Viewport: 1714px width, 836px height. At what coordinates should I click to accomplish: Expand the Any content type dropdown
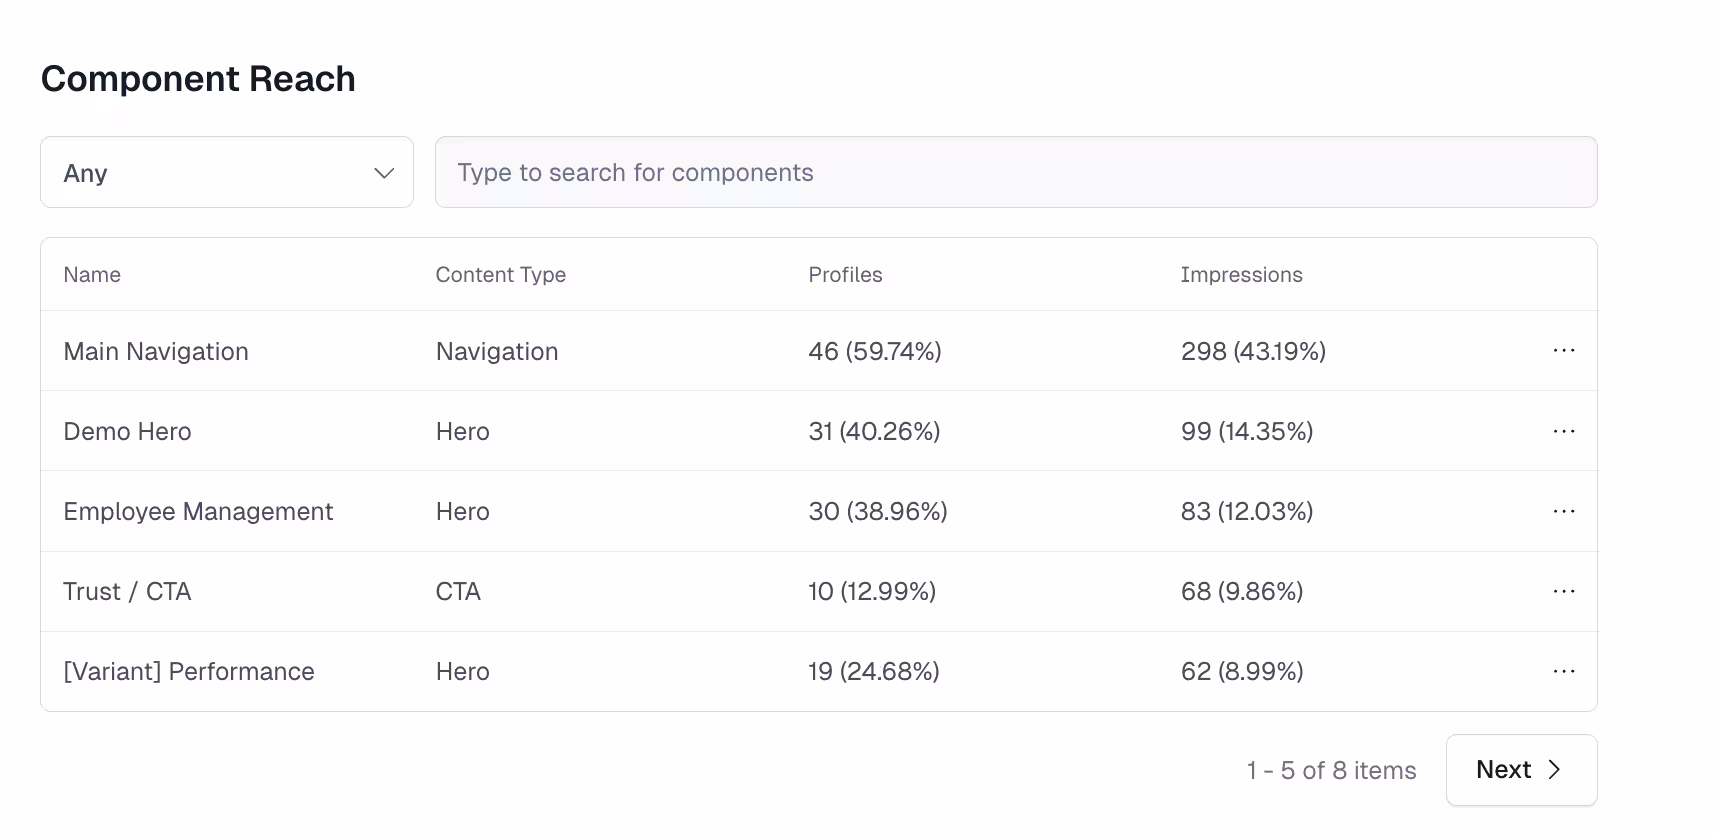[227, 172]
